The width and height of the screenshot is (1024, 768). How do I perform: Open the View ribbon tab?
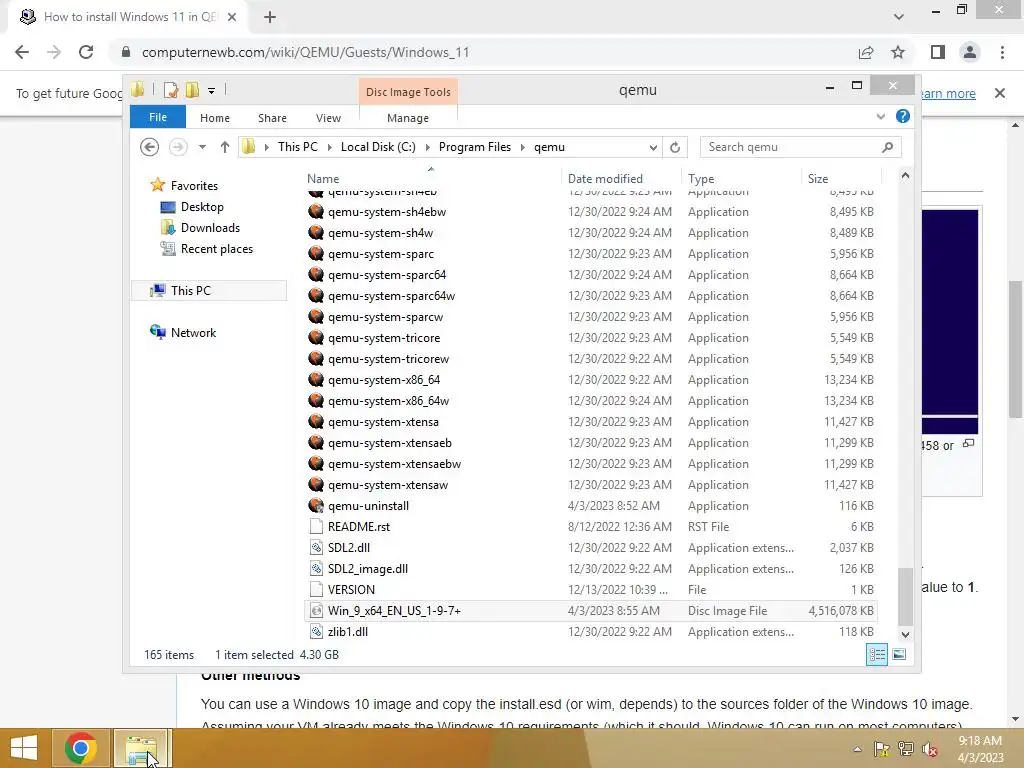click(x=328, y=118)
